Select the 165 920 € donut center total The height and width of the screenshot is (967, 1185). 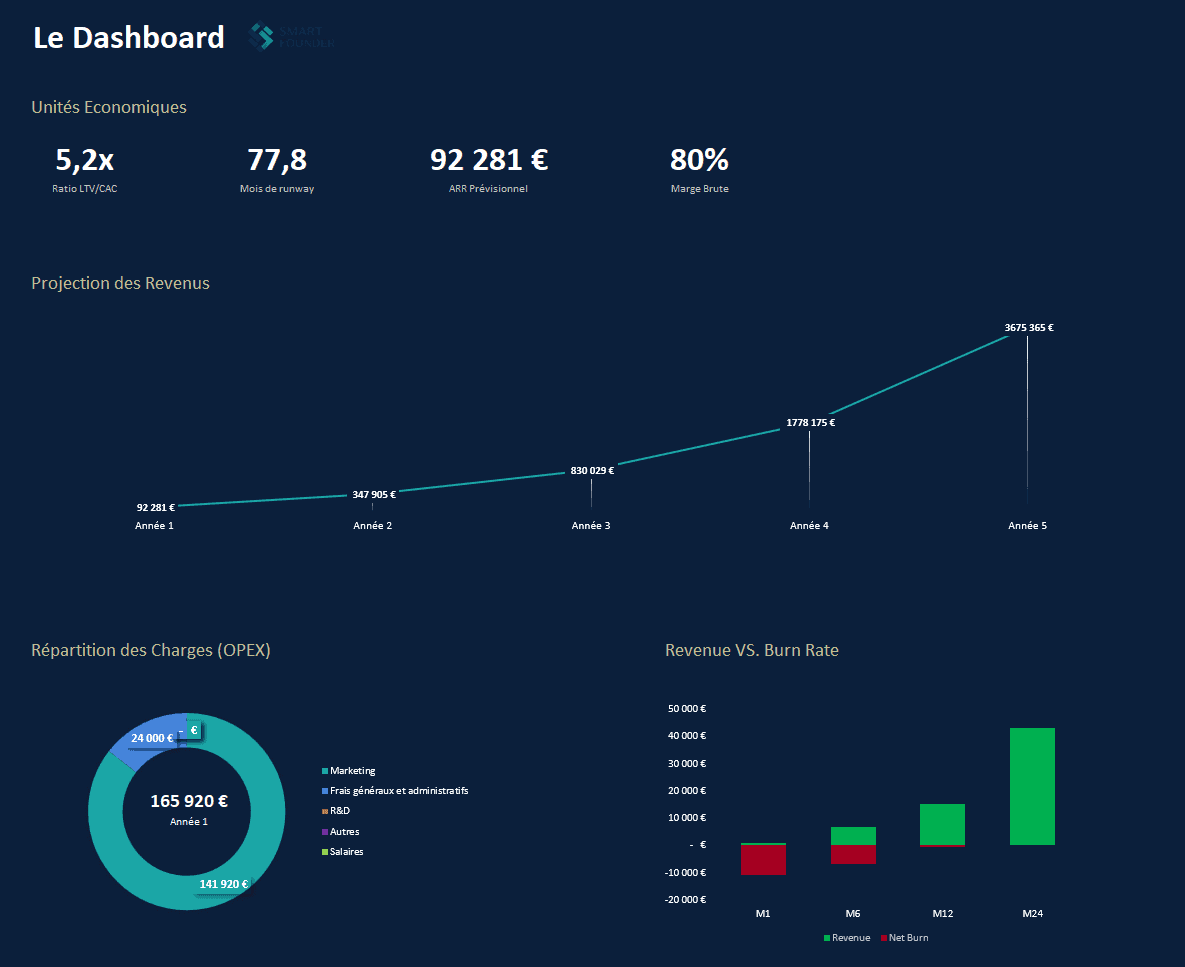[189, 801]
